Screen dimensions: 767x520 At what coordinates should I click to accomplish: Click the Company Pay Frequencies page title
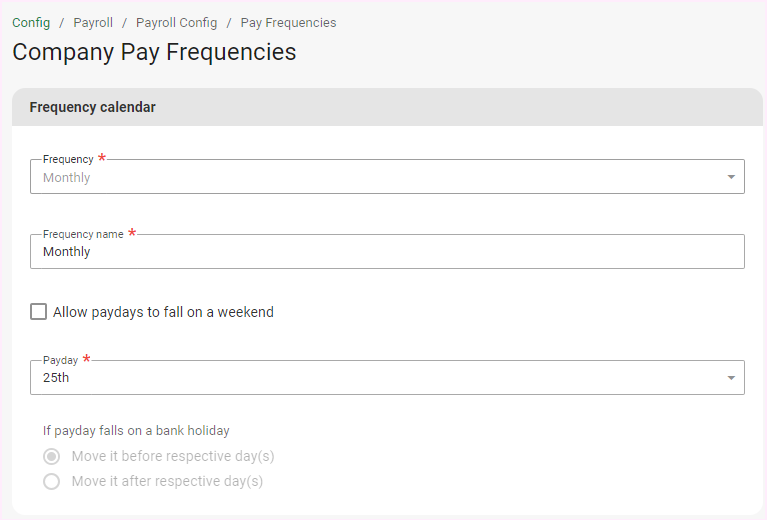154,52
